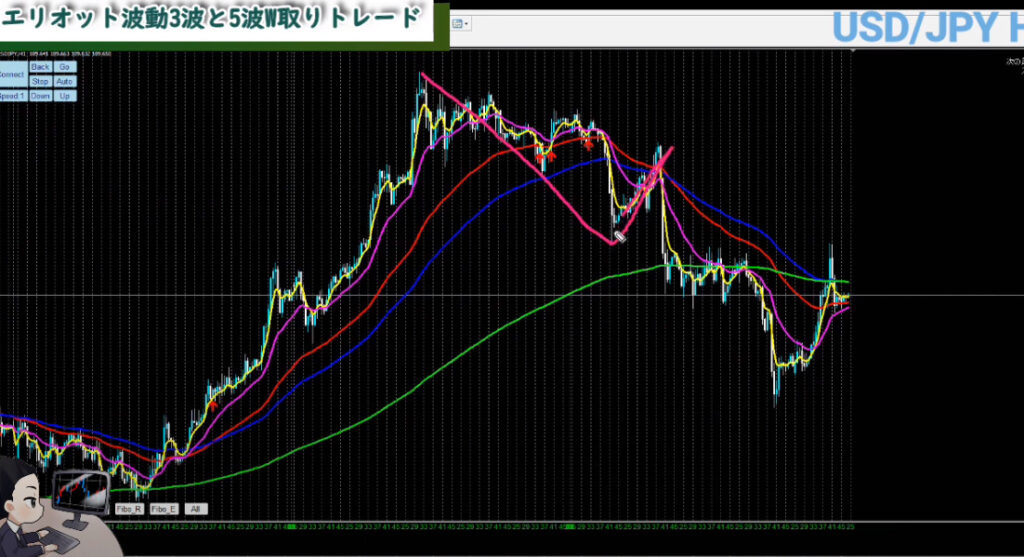
Task: Click the Connect button
Action: 12,74
